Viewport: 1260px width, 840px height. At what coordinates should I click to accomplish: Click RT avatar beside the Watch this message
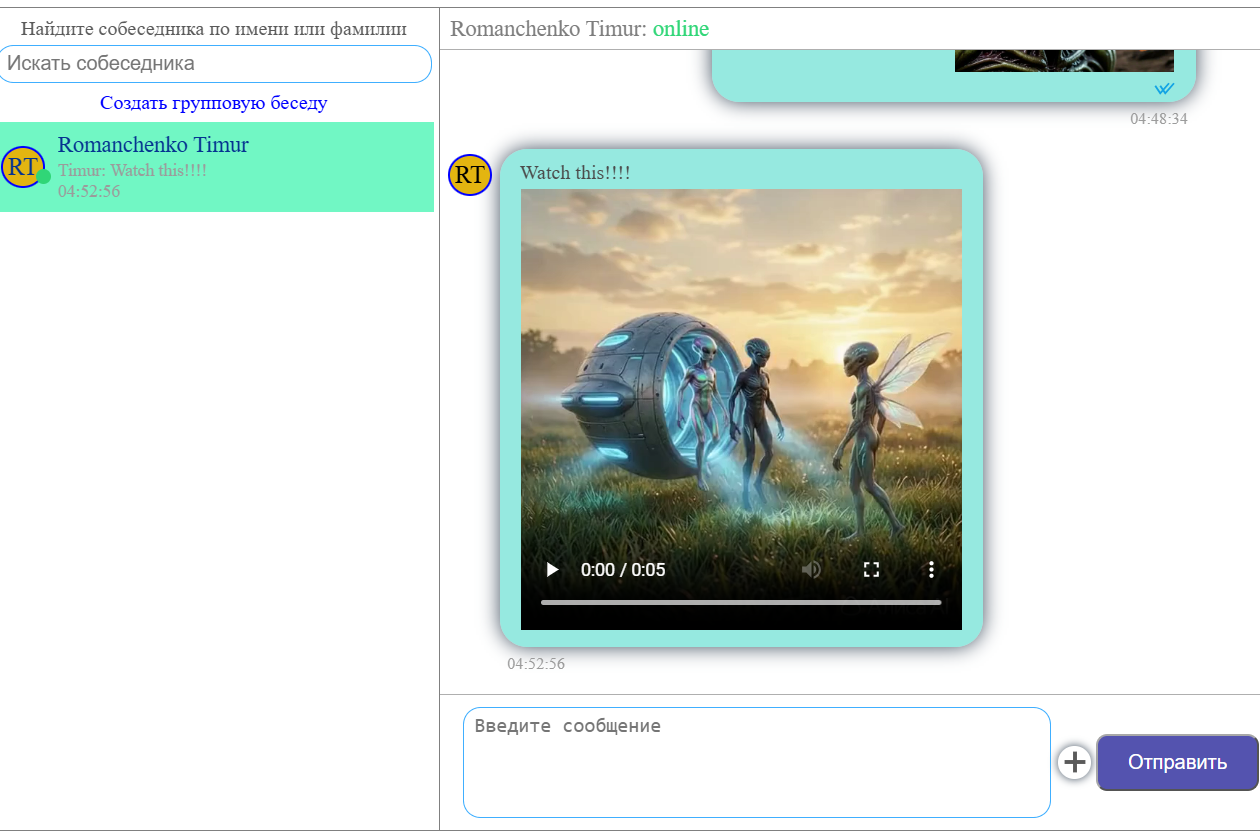(470, 176)
